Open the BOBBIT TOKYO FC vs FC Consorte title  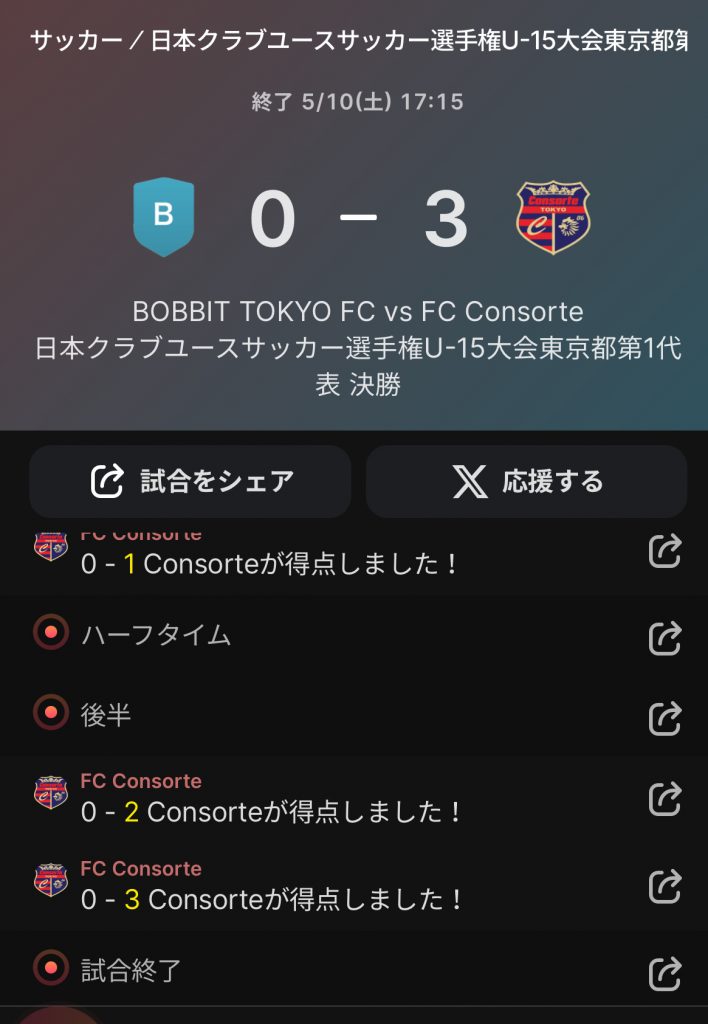(358, 312)
